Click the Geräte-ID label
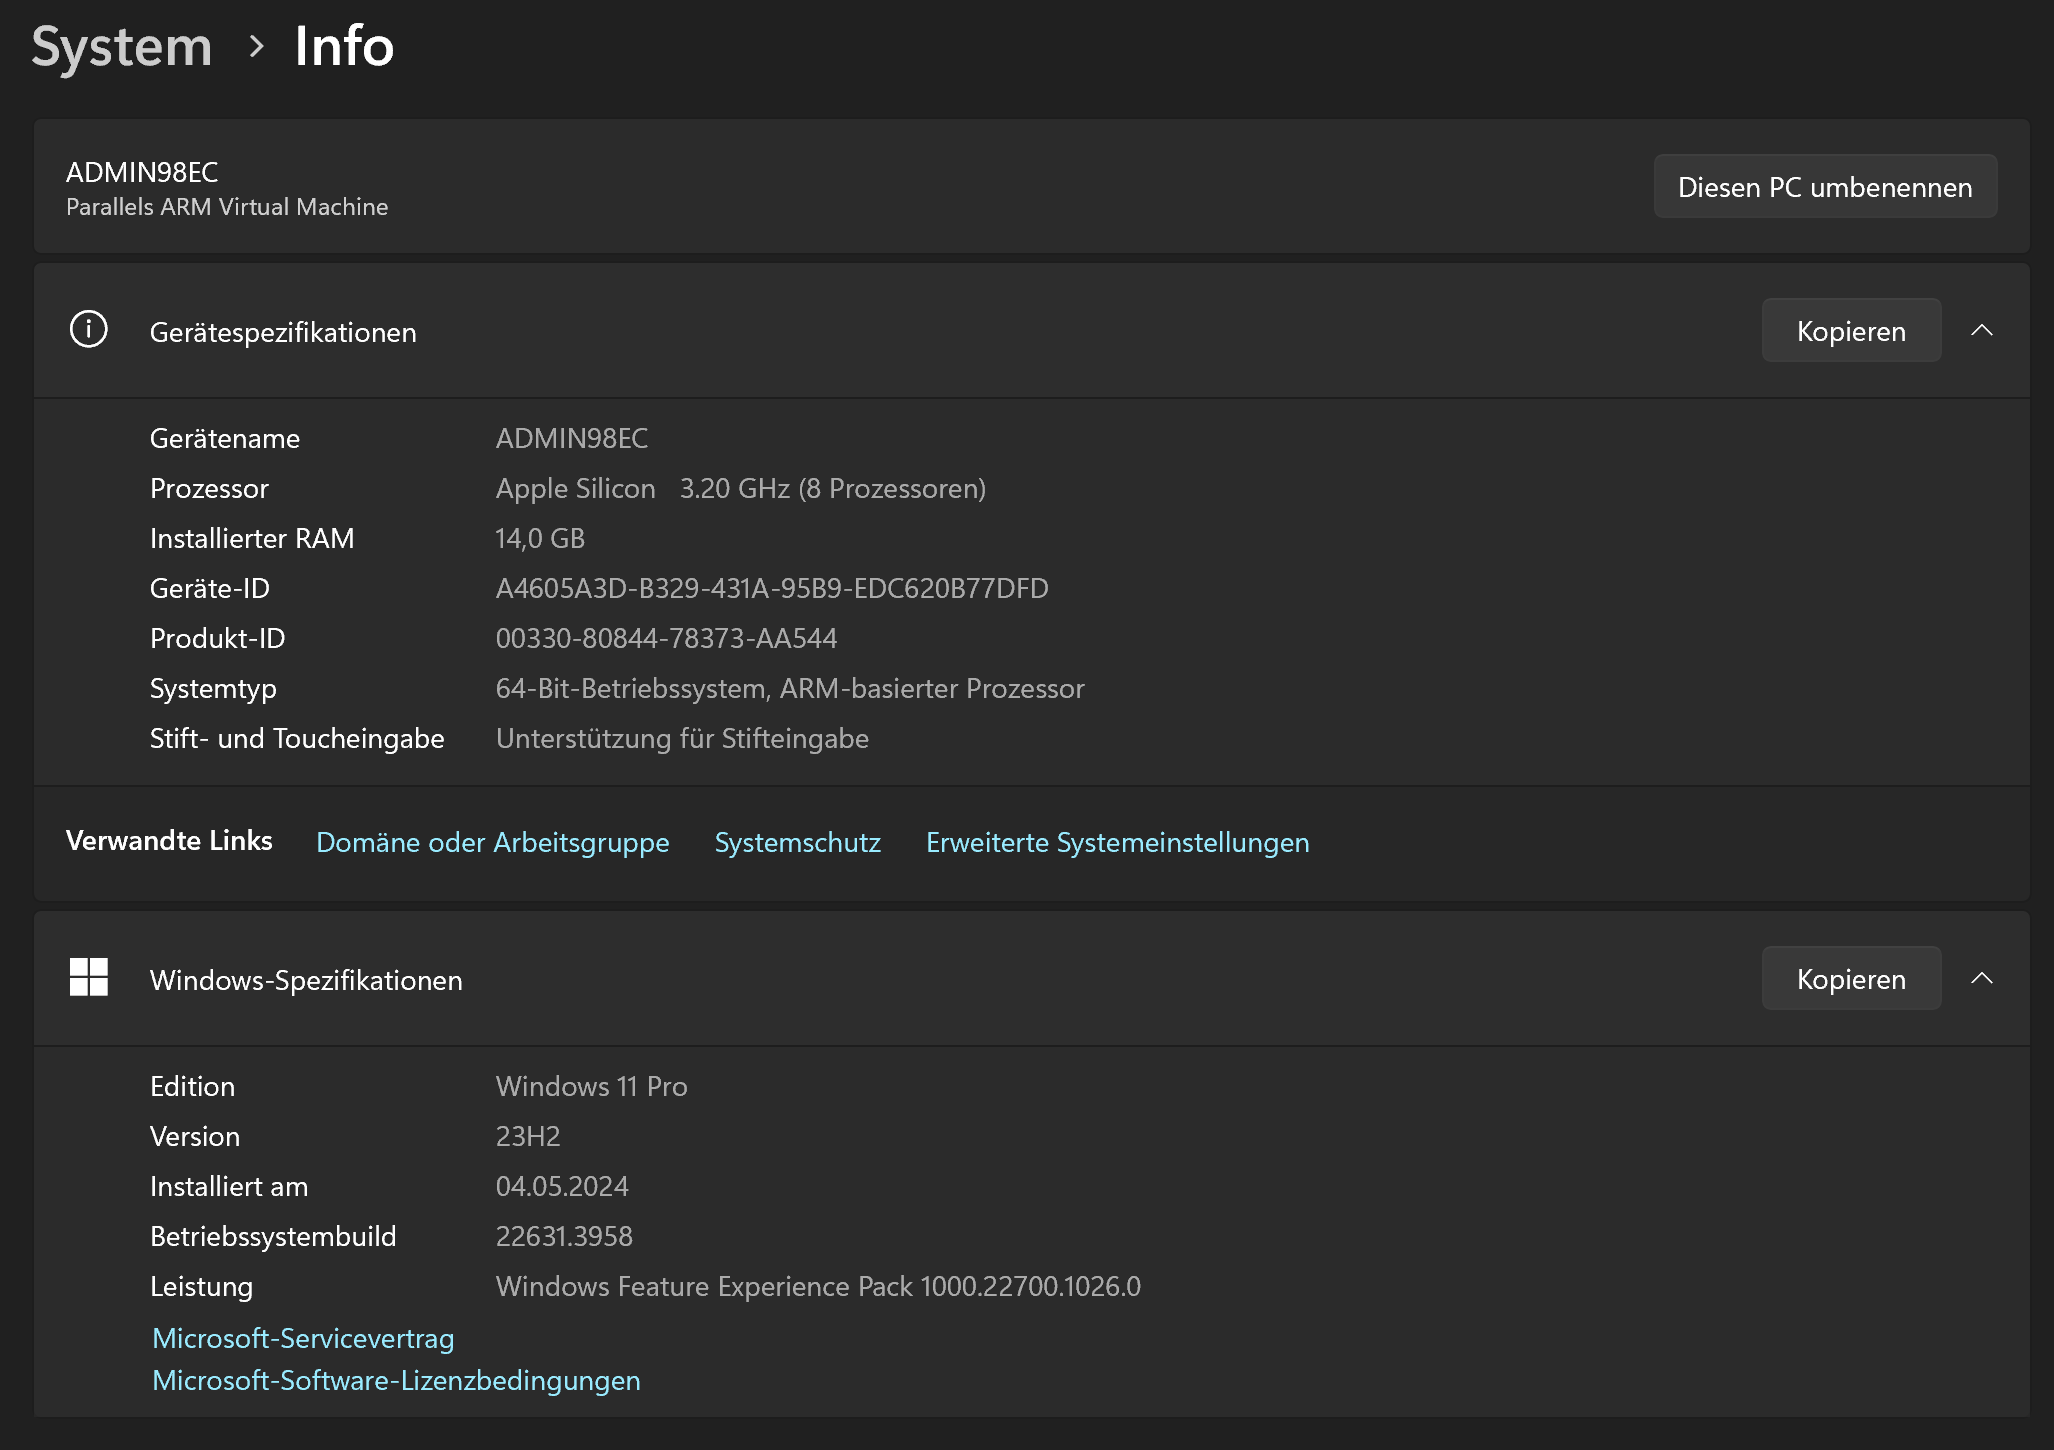Screen dimensions: 2054x1450 point(210,588)
